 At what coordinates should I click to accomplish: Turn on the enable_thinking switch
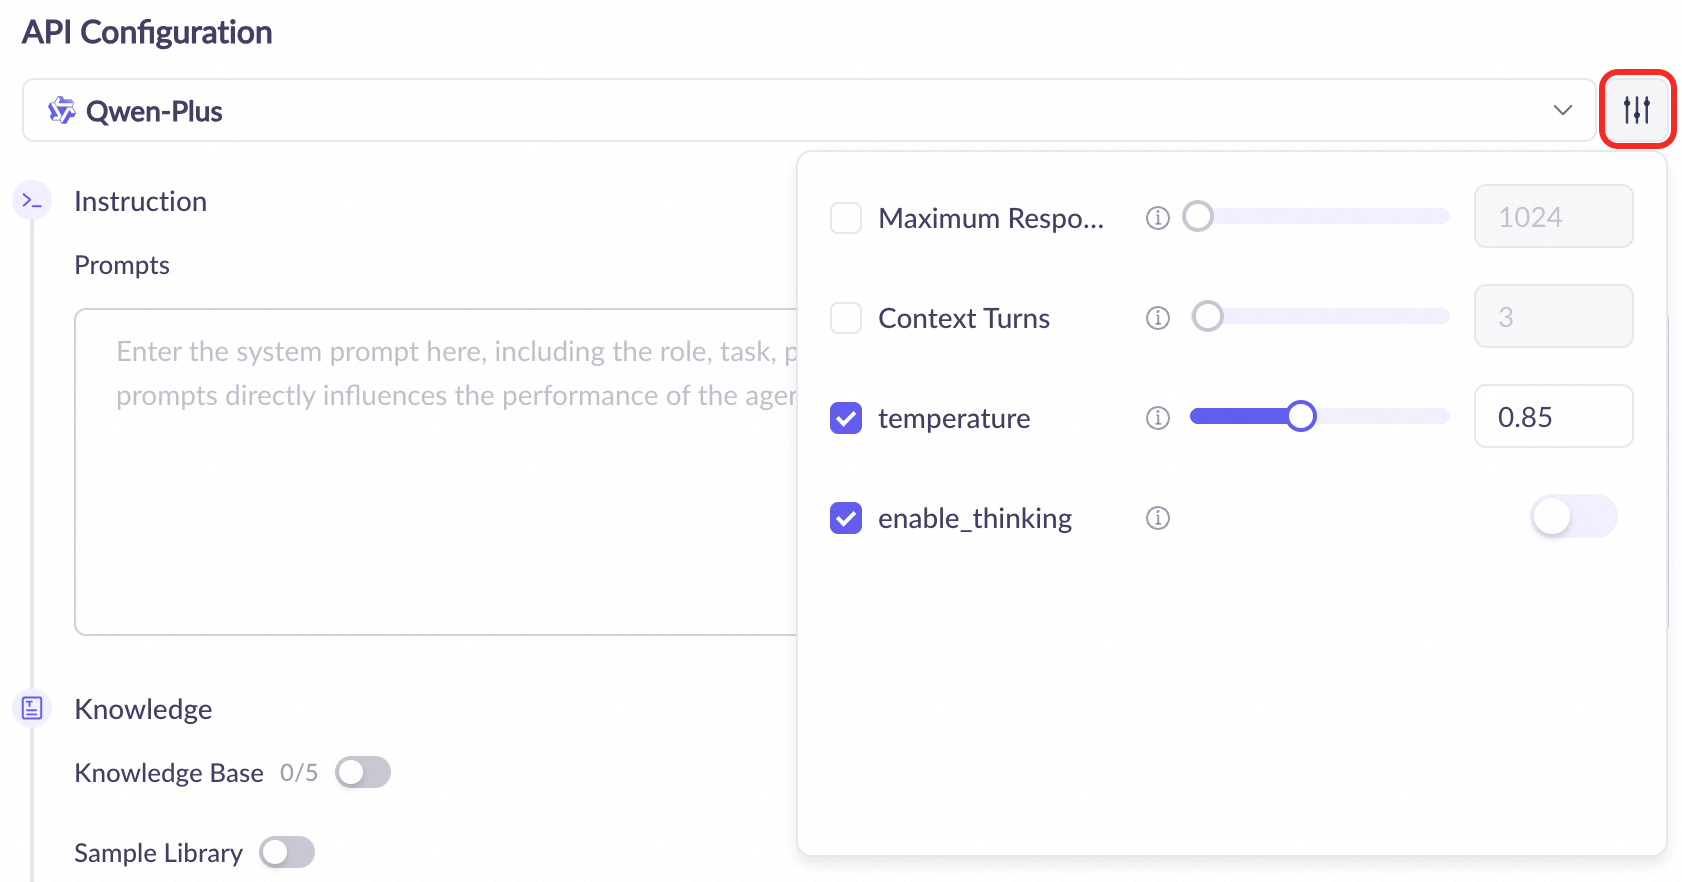1573,517
